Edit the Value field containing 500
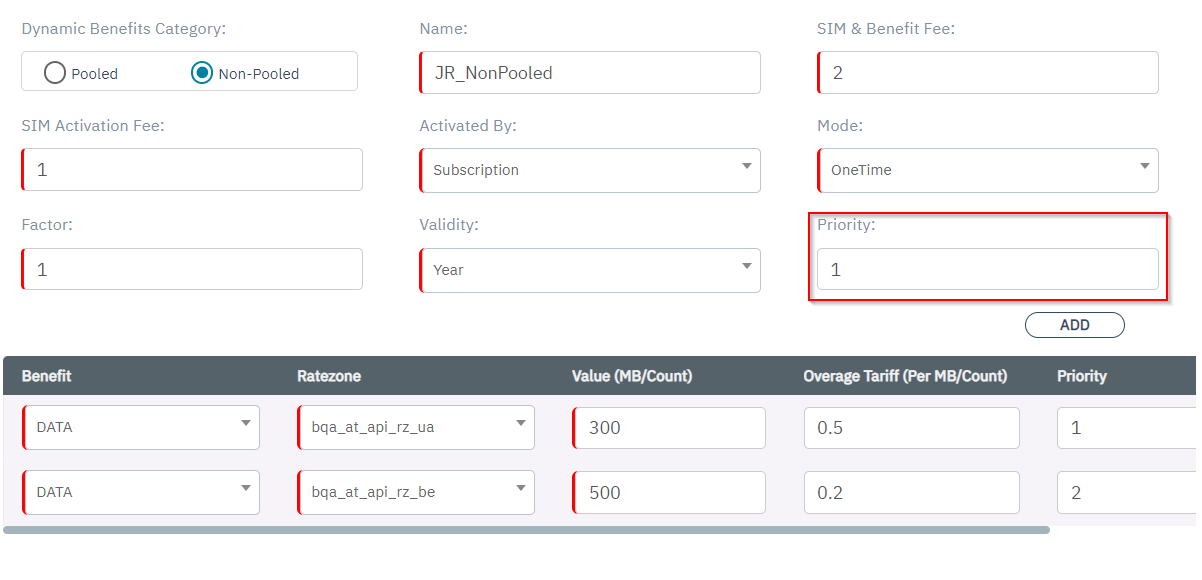Viewport: 1202px width, 580px height. [669, 492]
